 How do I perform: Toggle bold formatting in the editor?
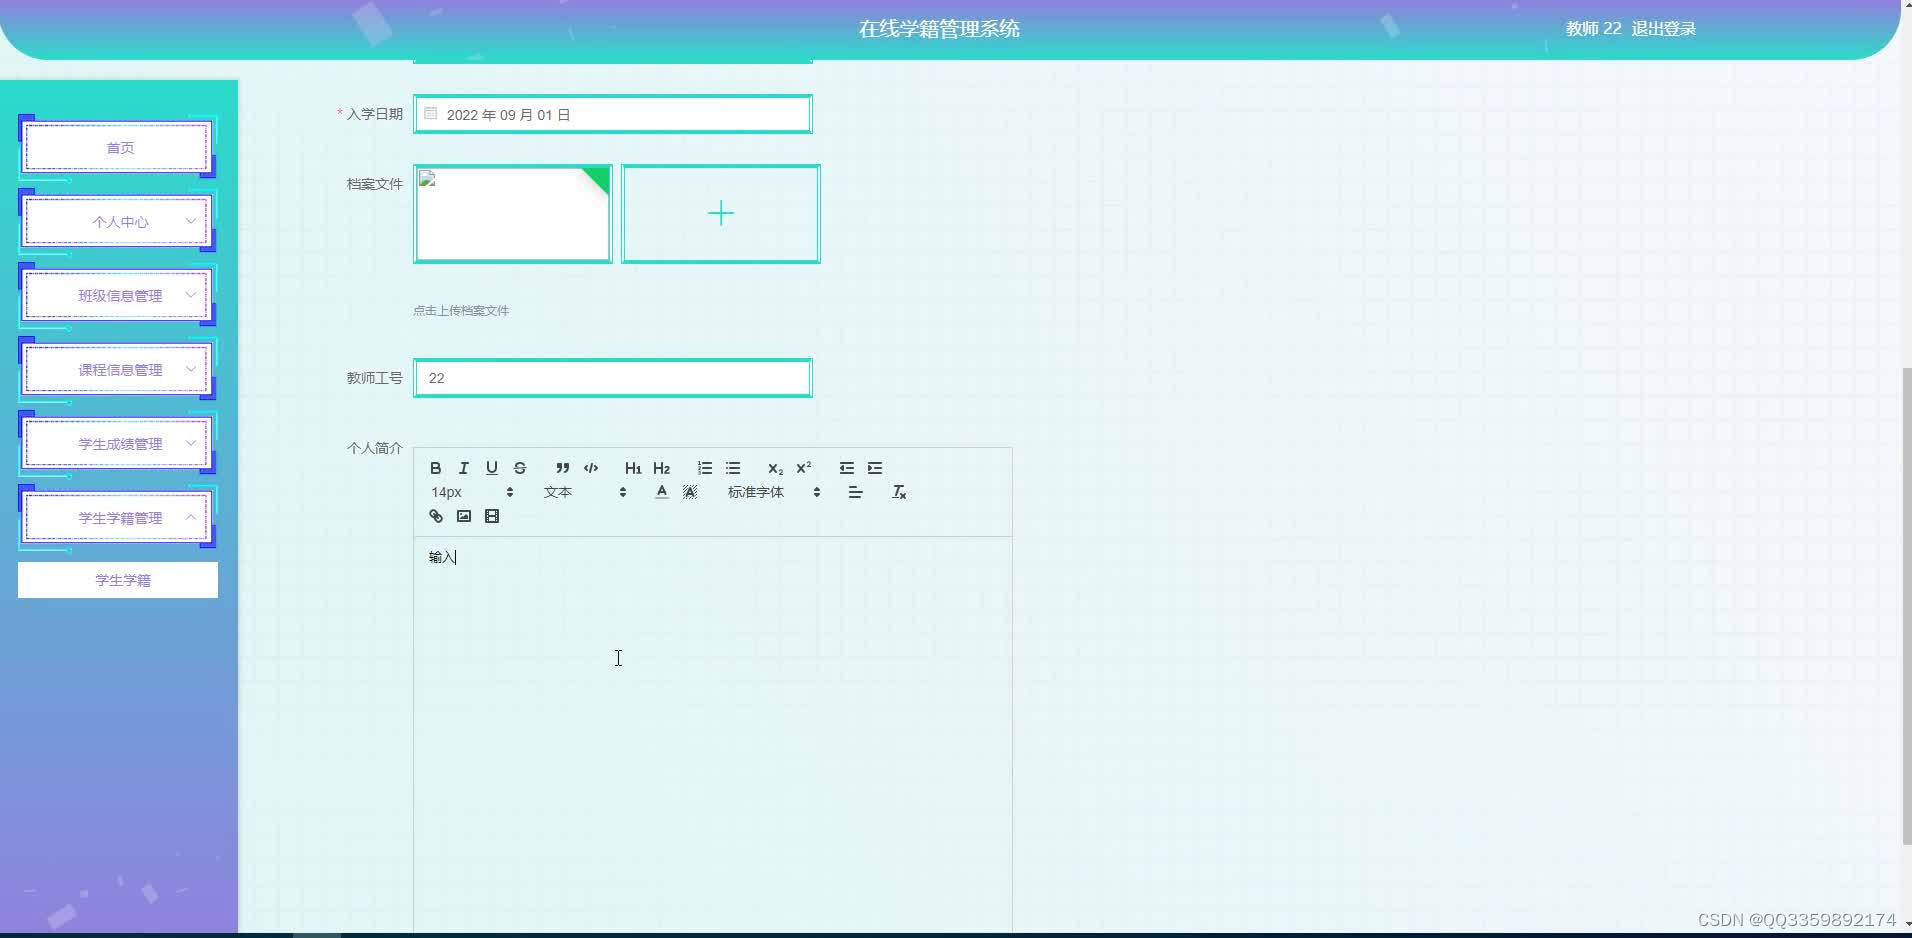tap(435, 468)
